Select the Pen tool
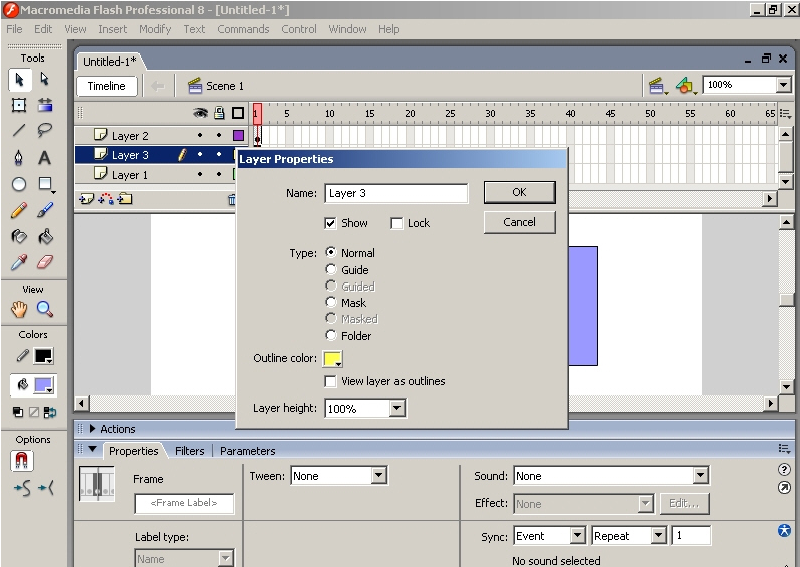The height and width of the screenshot is (567, 800). pos(19,158)
